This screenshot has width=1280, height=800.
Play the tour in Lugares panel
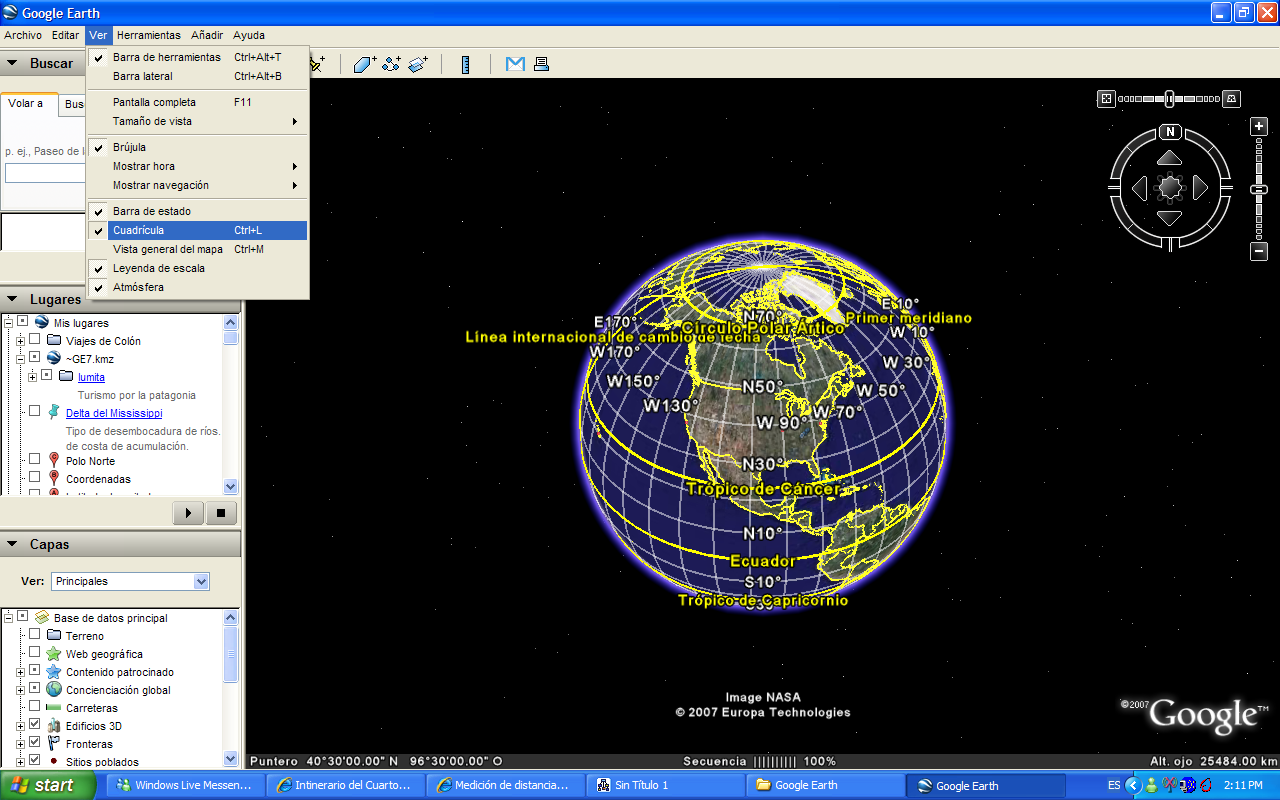pyautogui.click(x=188, y=513)
